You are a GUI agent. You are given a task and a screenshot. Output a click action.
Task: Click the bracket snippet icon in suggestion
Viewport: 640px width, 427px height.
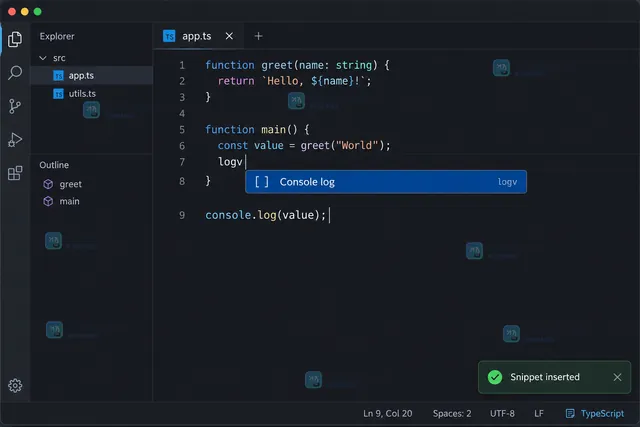point(262,182)
